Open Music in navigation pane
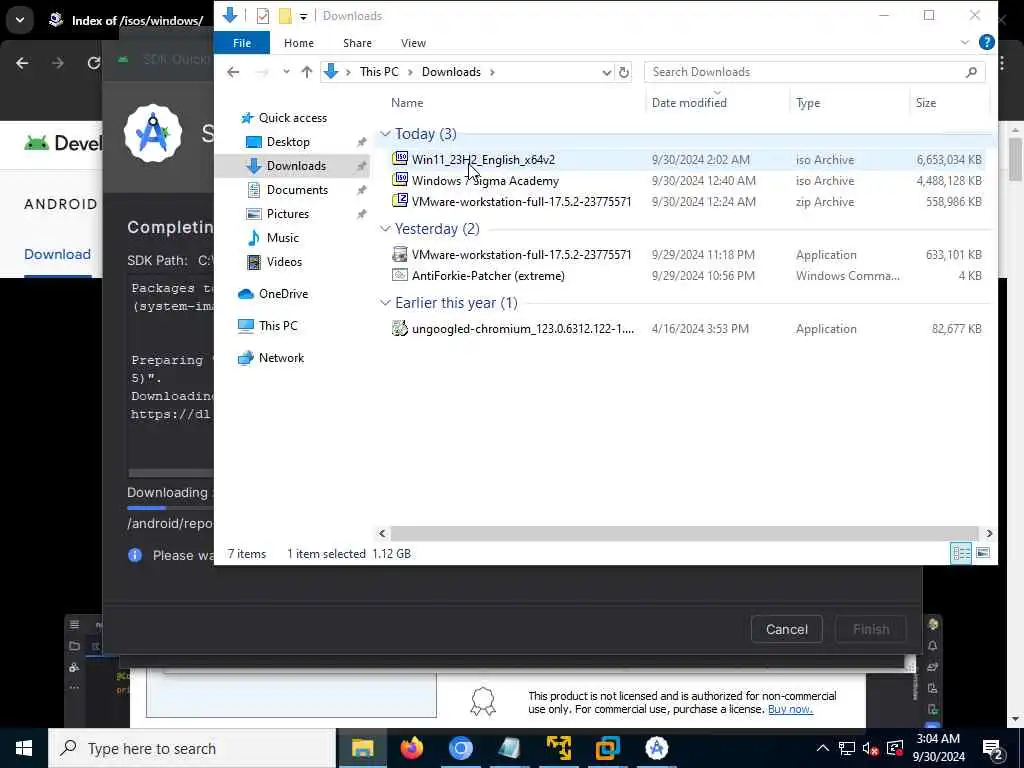The height and width of the screenshot is (768, 1024). [x=282, y=238]
